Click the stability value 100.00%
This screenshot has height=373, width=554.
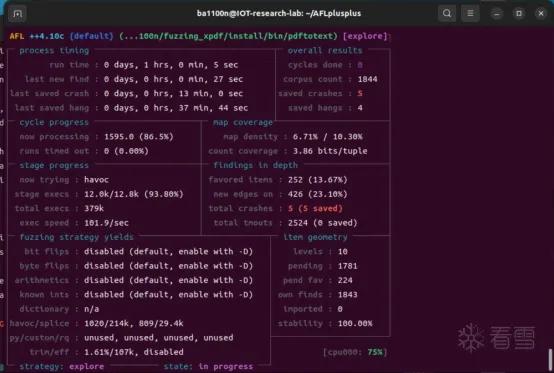[355, 324]
